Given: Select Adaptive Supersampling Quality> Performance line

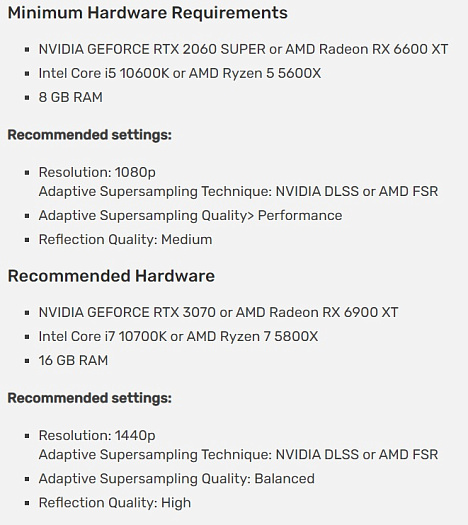Looking at the screenshot, I should (190, 216).
